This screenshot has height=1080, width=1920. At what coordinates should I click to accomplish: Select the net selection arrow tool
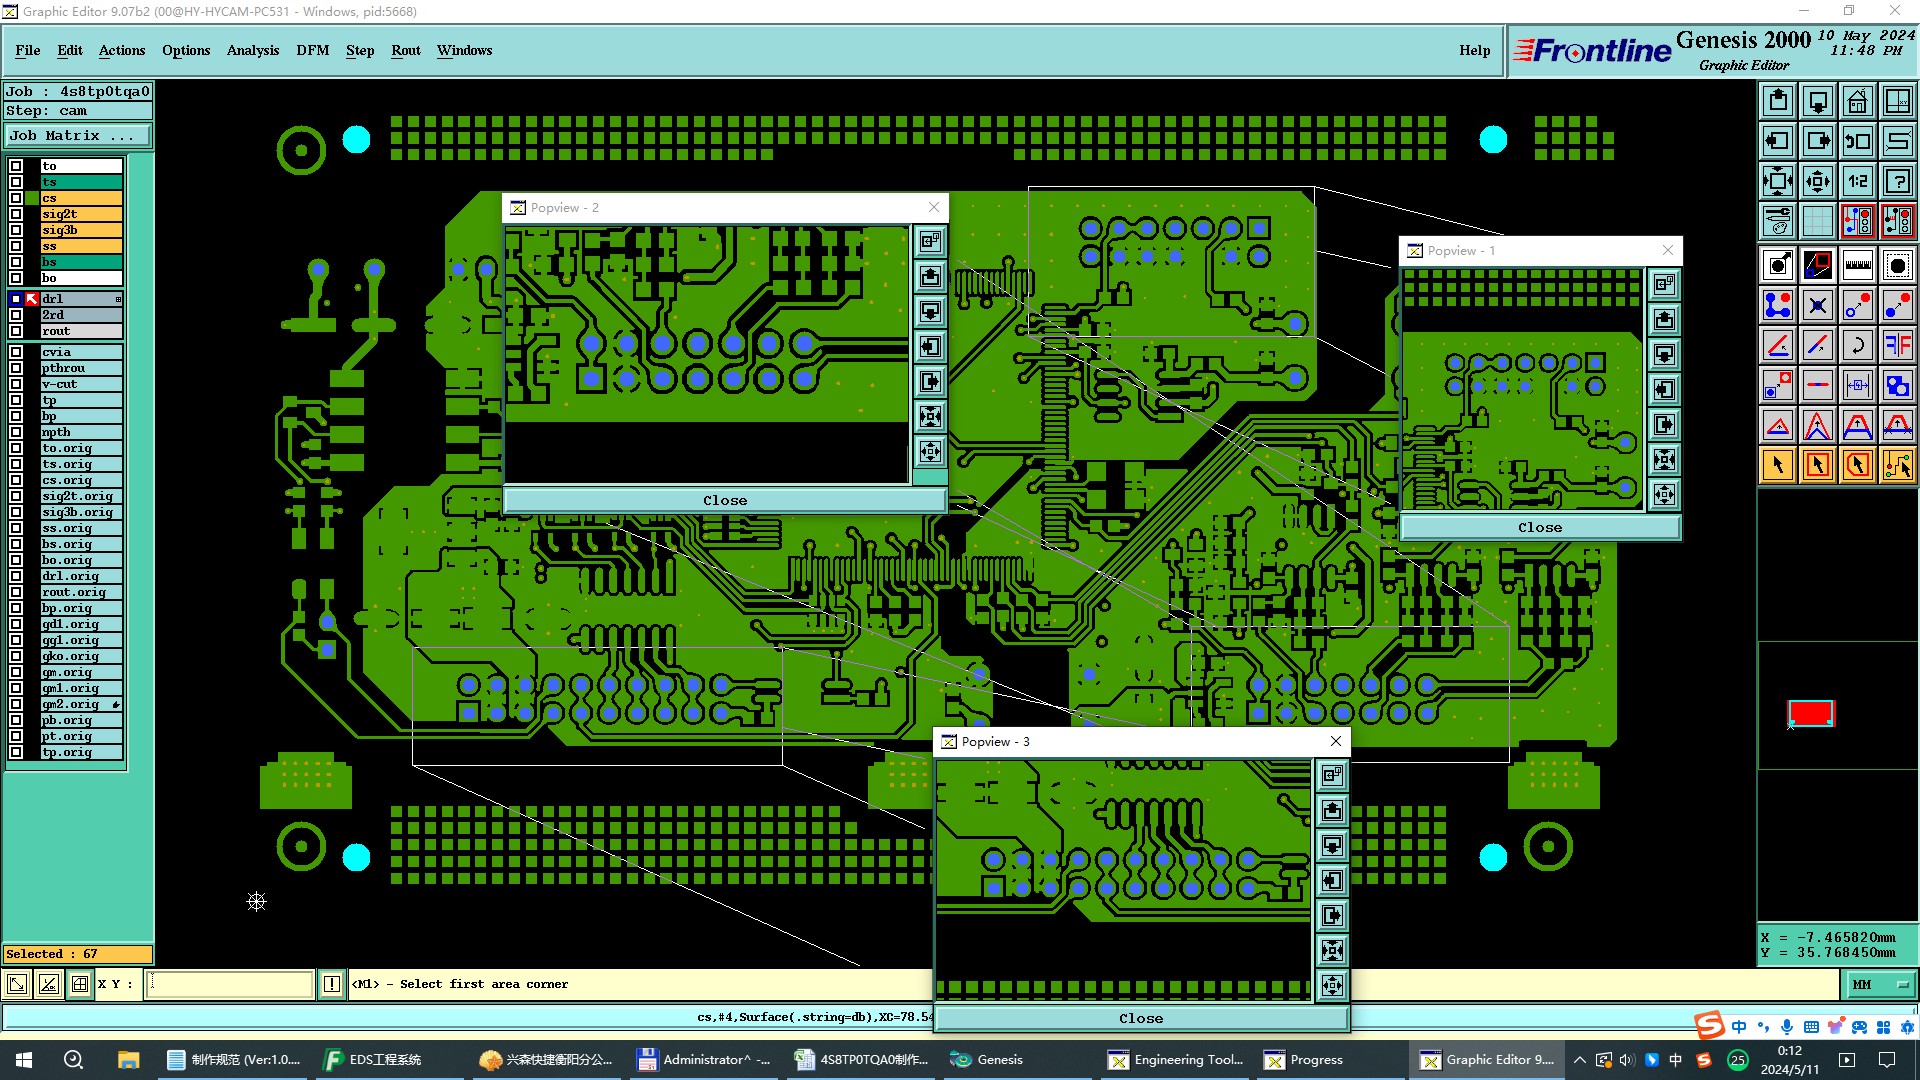(1897, 465)
